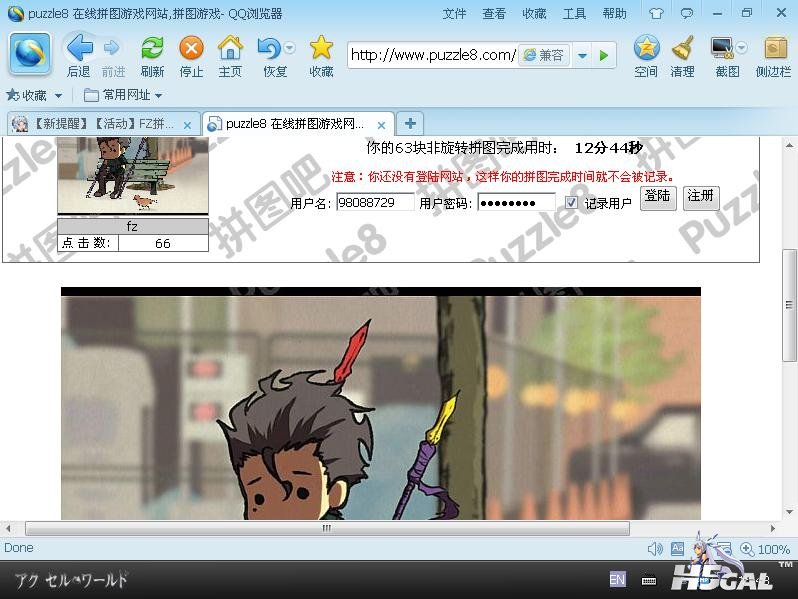Expand the address bar history dropdown
Image resolution: width=798 pixels, height=599 pixels.
pyautogui.click(x=583, y=56)
